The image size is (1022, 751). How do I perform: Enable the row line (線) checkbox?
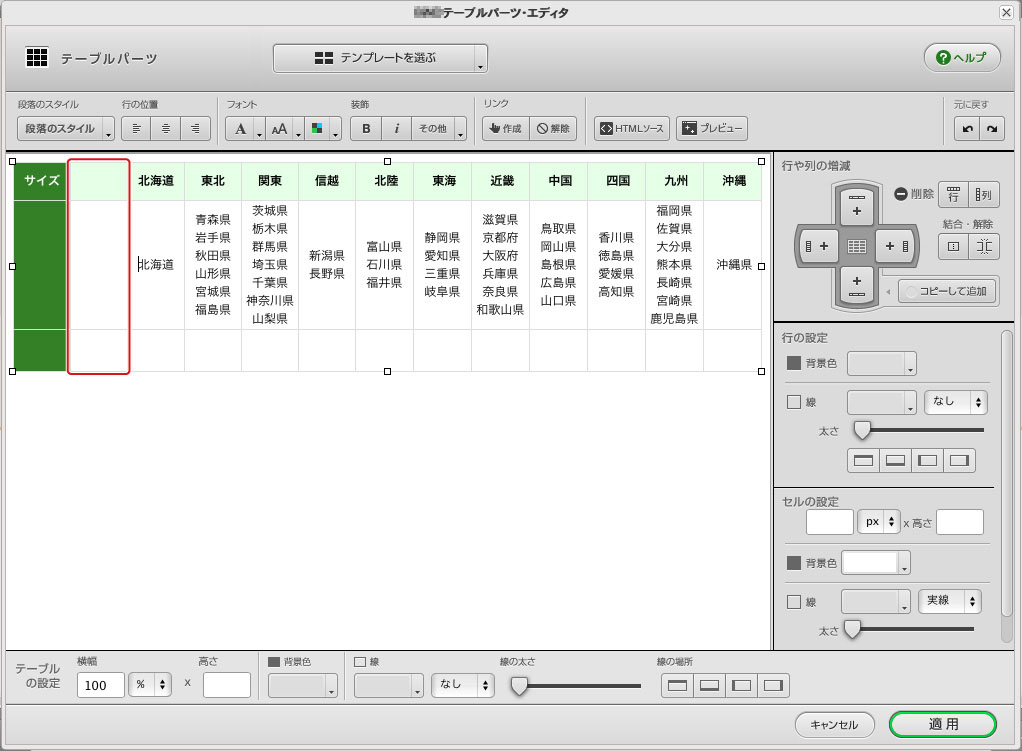coord(794,402)
